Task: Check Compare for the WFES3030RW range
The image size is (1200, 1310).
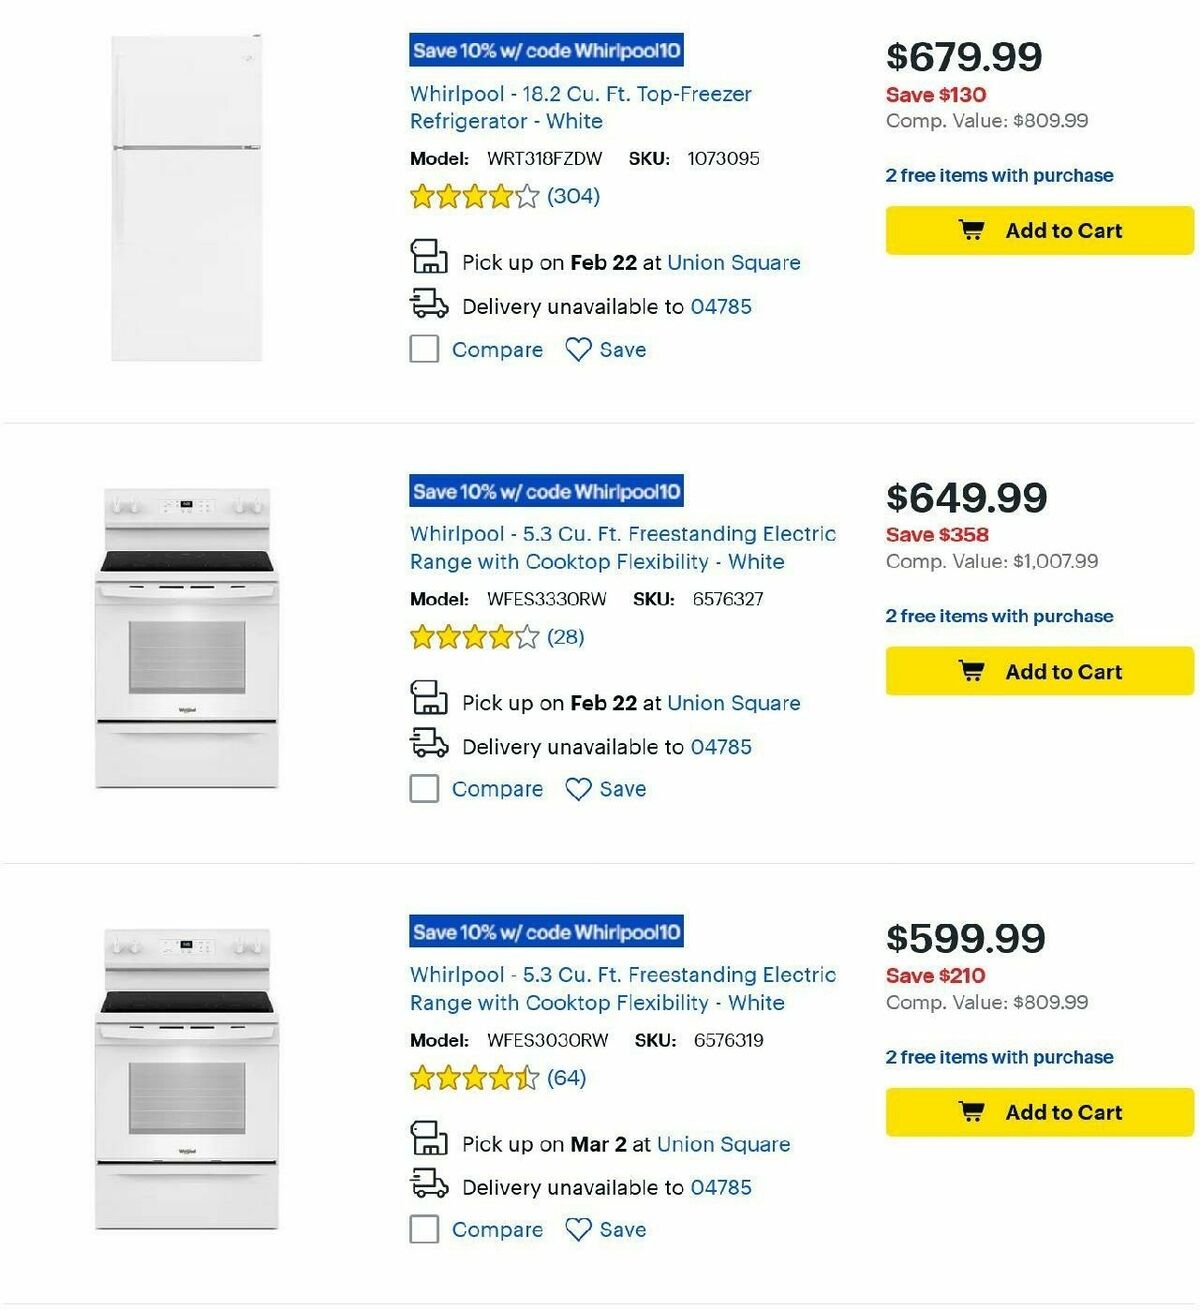Action: tap(423, 1229)
